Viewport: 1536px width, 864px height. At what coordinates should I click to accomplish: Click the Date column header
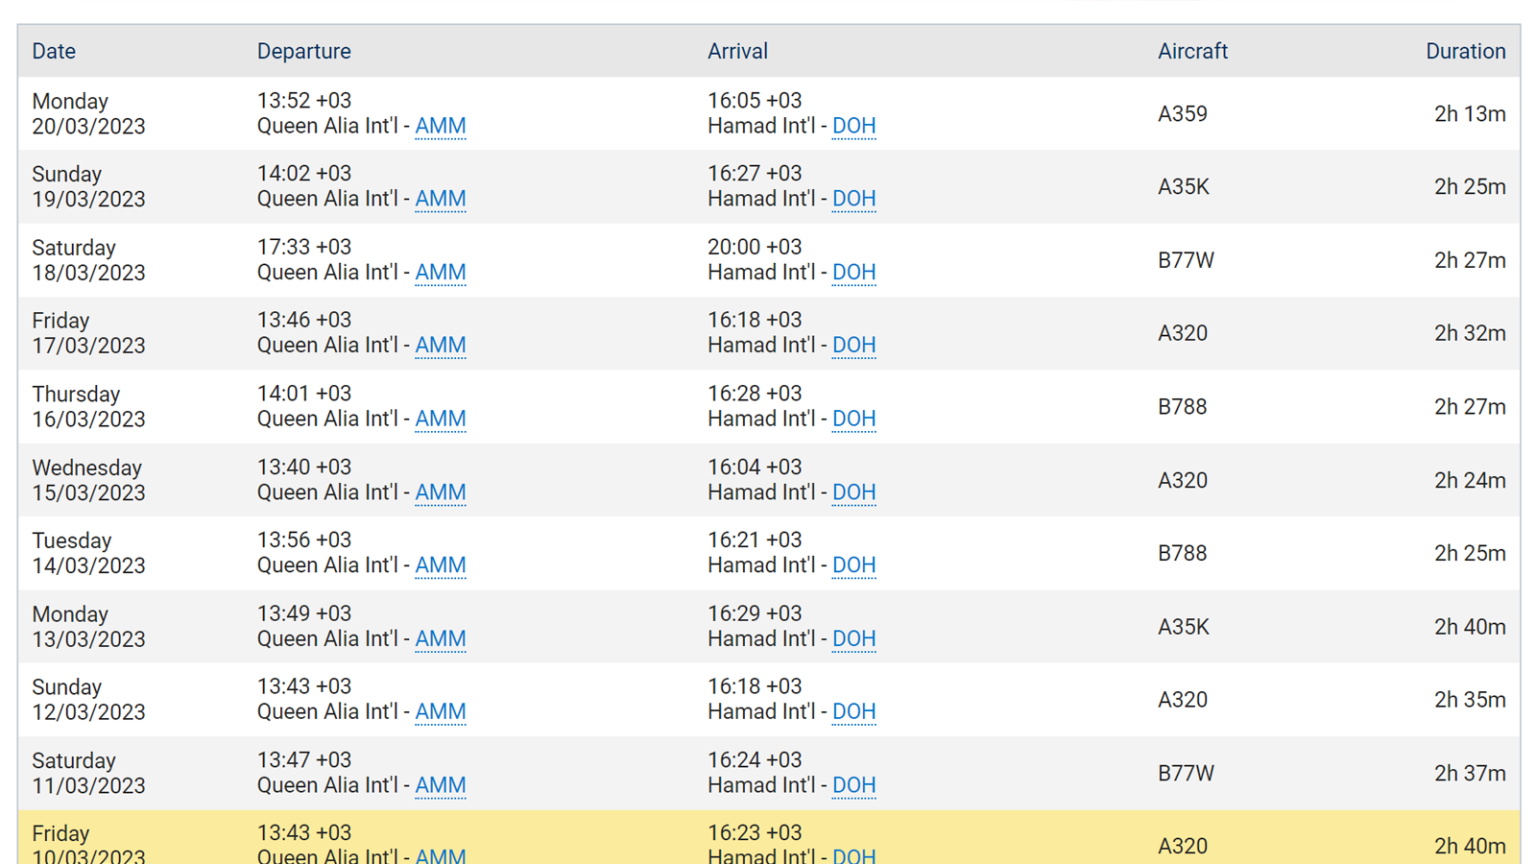(x=54, y=51)
